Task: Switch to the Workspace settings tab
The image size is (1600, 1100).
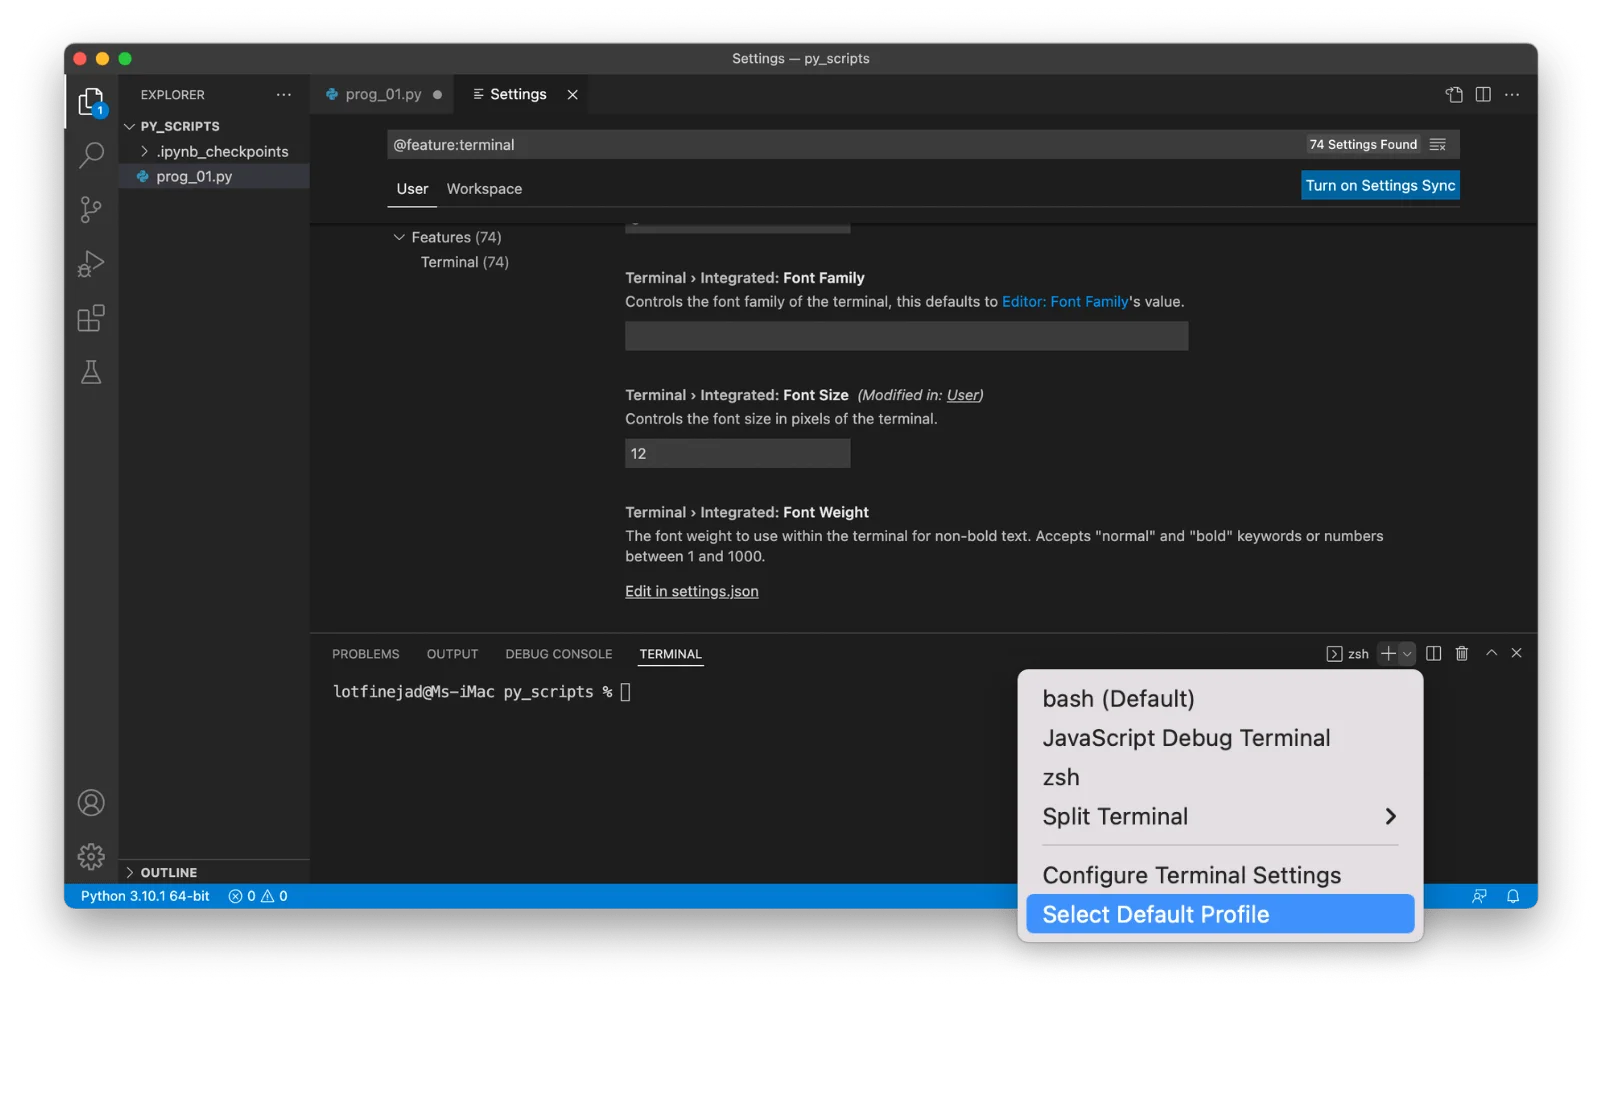Action: [x=484, y=189]
